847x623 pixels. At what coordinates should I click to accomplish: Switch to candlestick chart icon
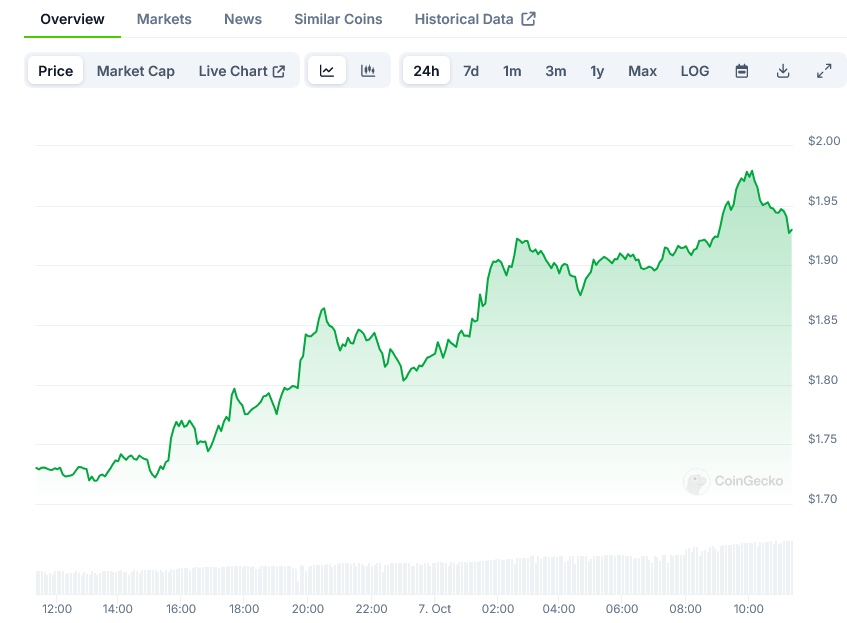(x=368, y=71)
